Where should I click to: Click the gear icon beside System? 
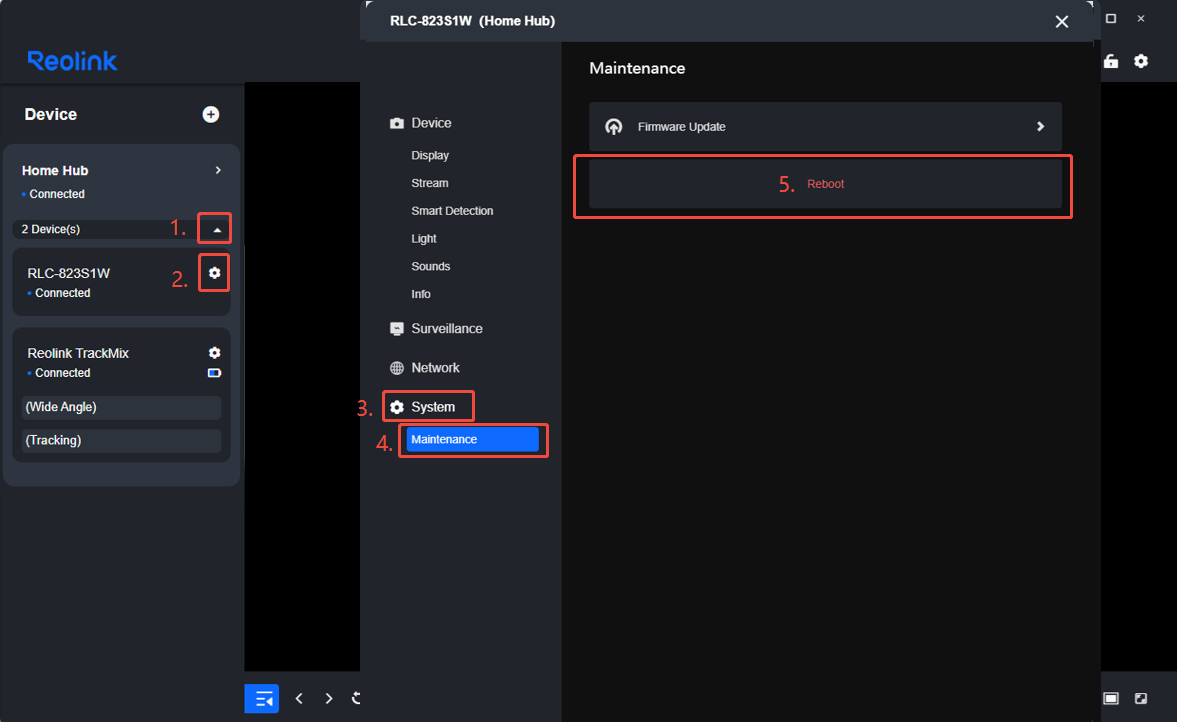pyautogui.click(x=397, y=407)
